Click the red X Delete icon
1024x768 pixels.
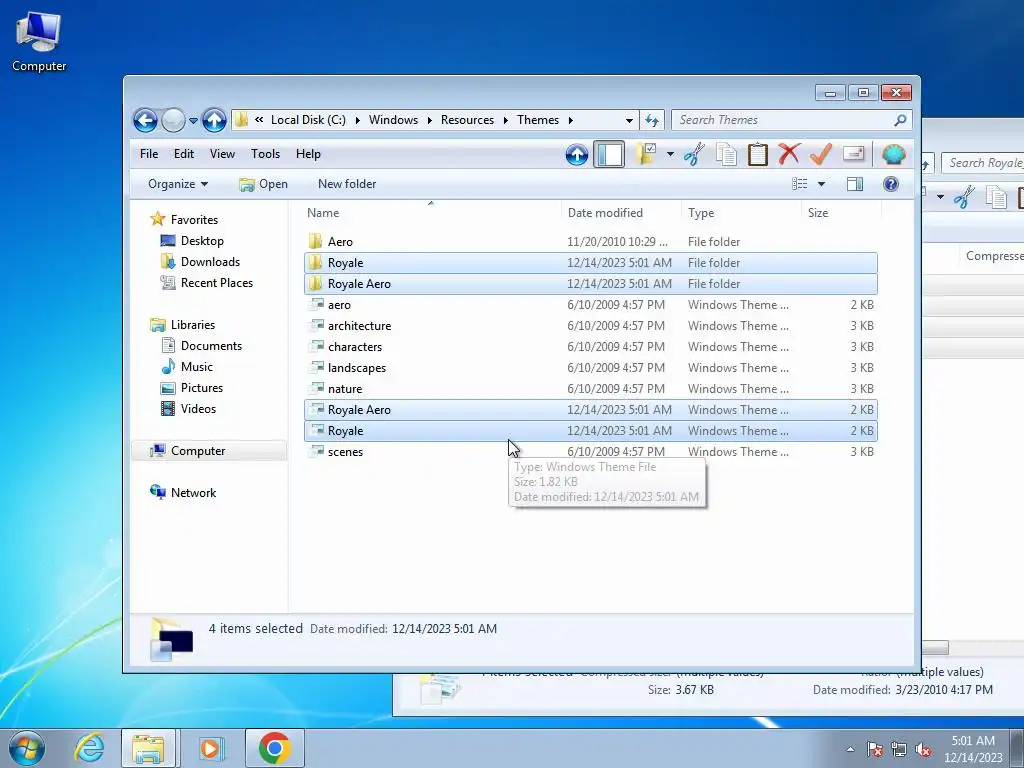coord(789,154)
